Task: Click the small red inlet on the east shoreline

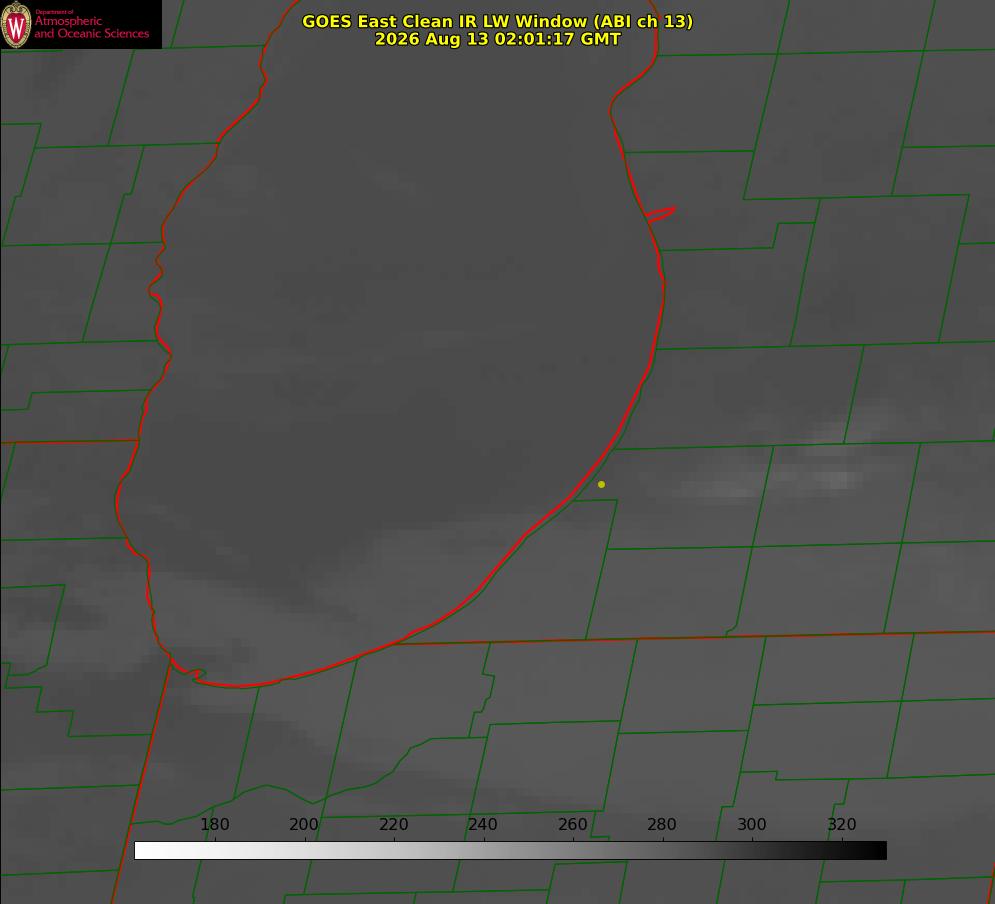Action: (661, 214)
